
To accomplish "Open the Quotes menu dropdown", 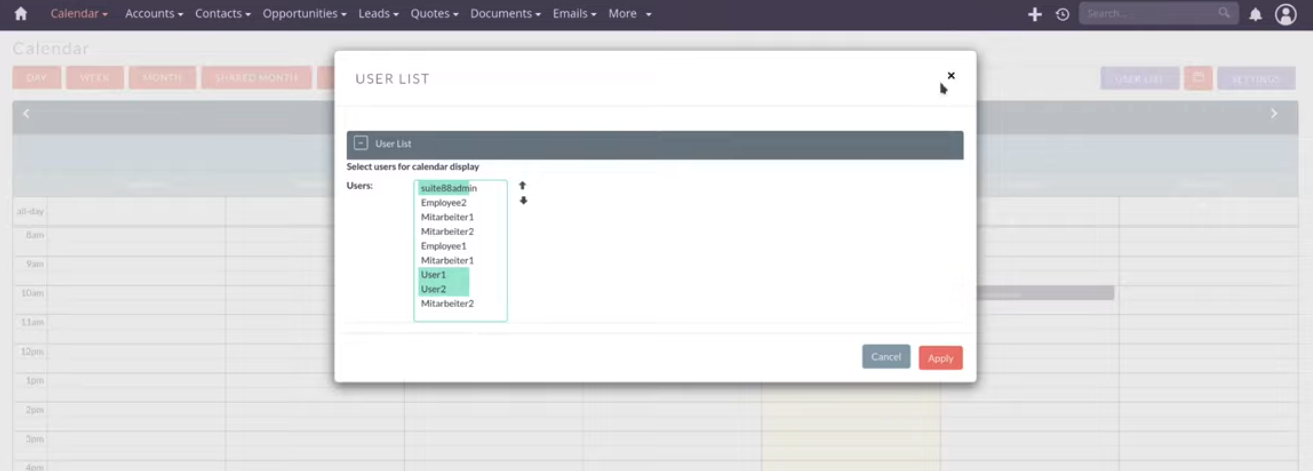I will point(434,14).
